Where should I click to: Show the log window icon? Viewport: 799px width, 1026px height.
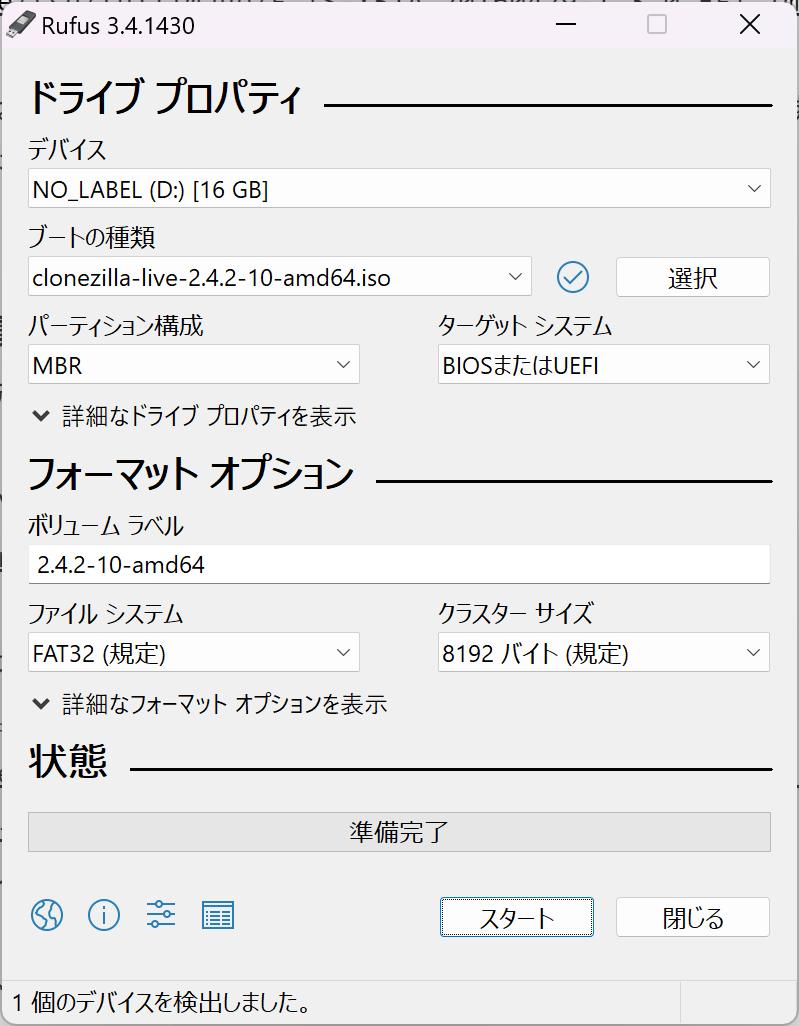coord(218,915)
